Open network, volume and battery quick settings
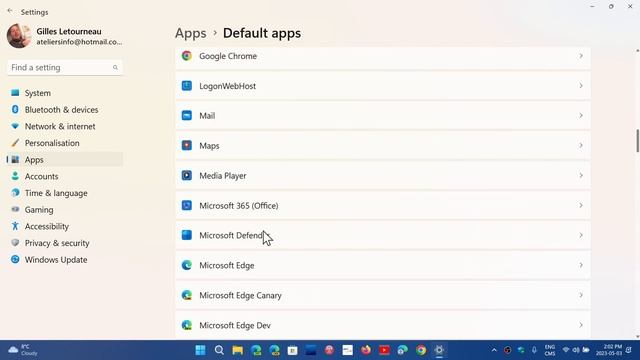640x360 pixels. (576, 350)
